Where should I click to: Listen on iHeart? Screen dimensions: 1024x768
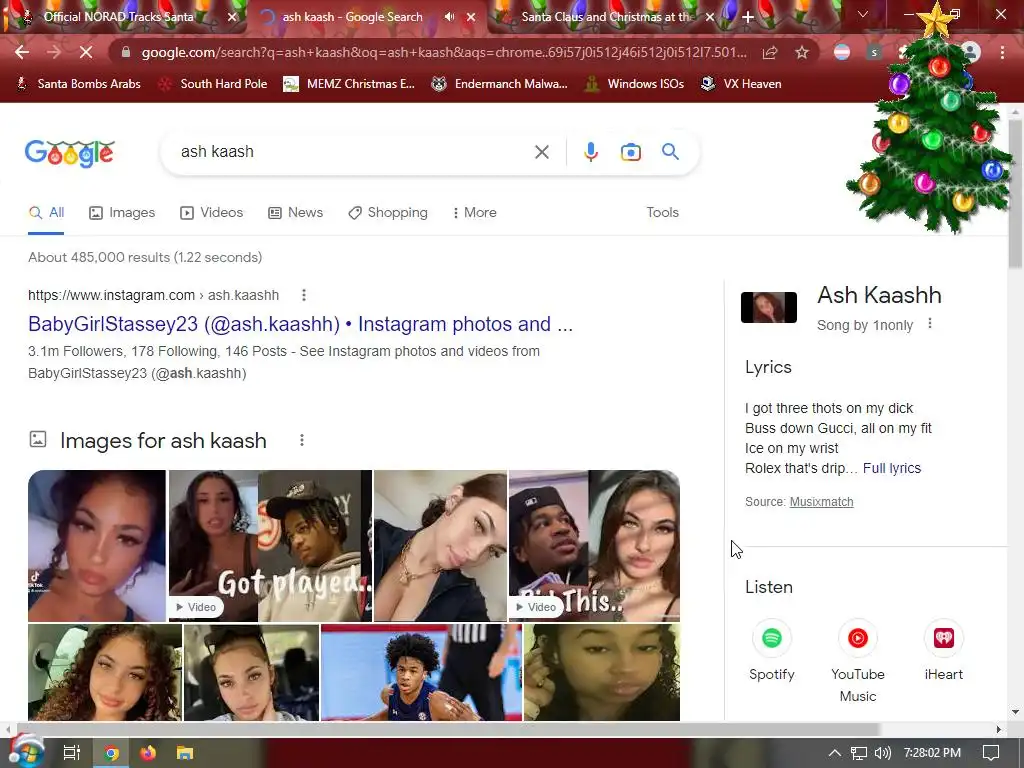[x=944, y=650]
